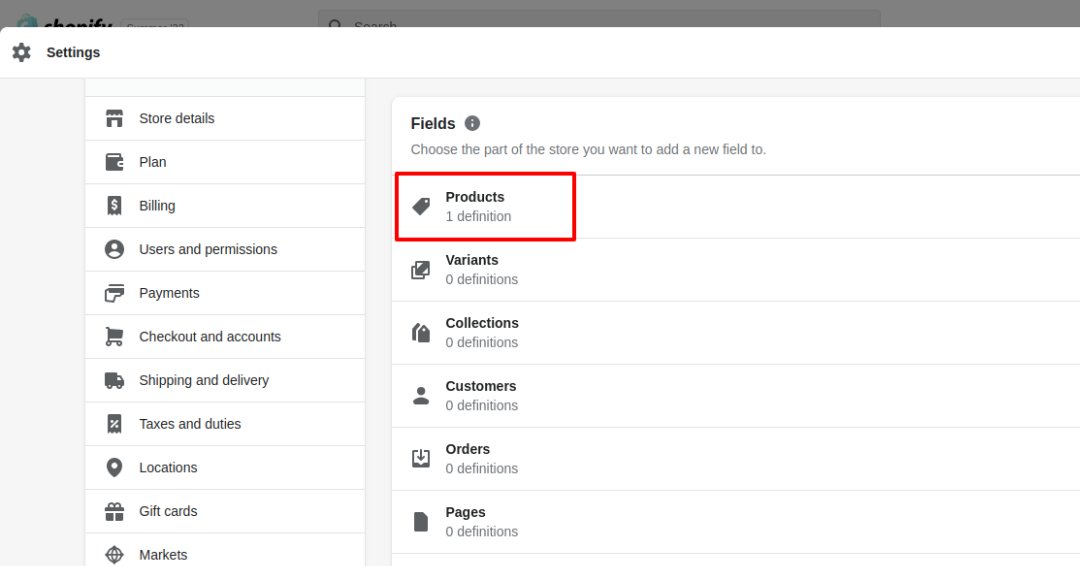Click the Markets globe icon
The width and height of the screenshot is (1080, 566).
point(114,555)
